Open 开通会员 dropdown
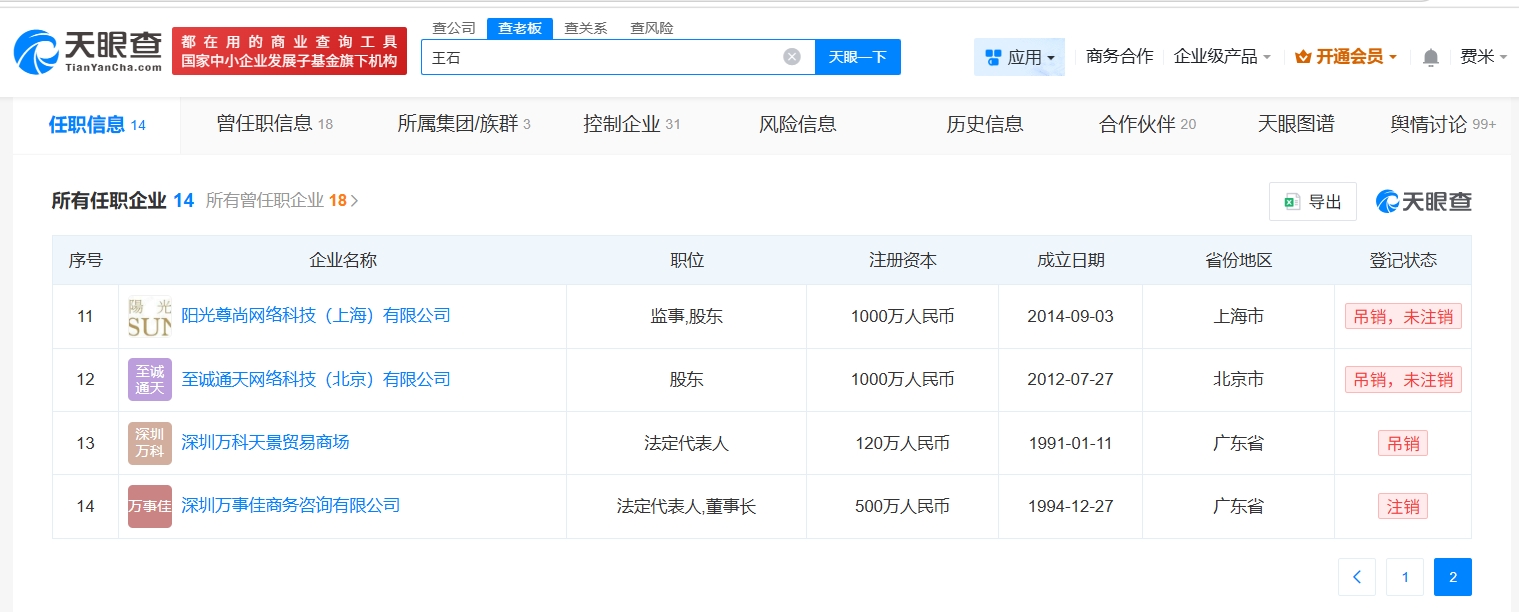 [x=1345, y=57]
